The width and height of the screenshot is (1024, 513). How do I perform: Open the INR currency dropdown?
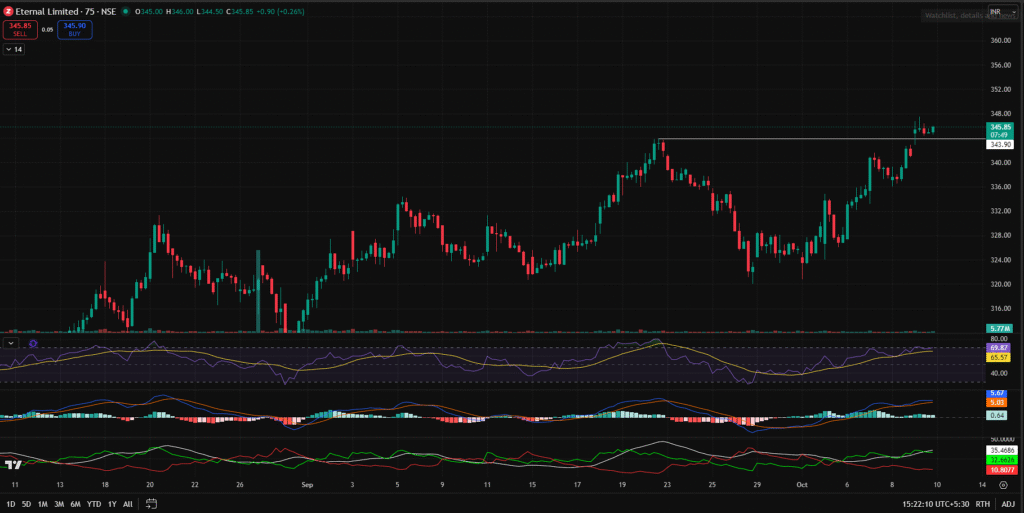(998, 12)
